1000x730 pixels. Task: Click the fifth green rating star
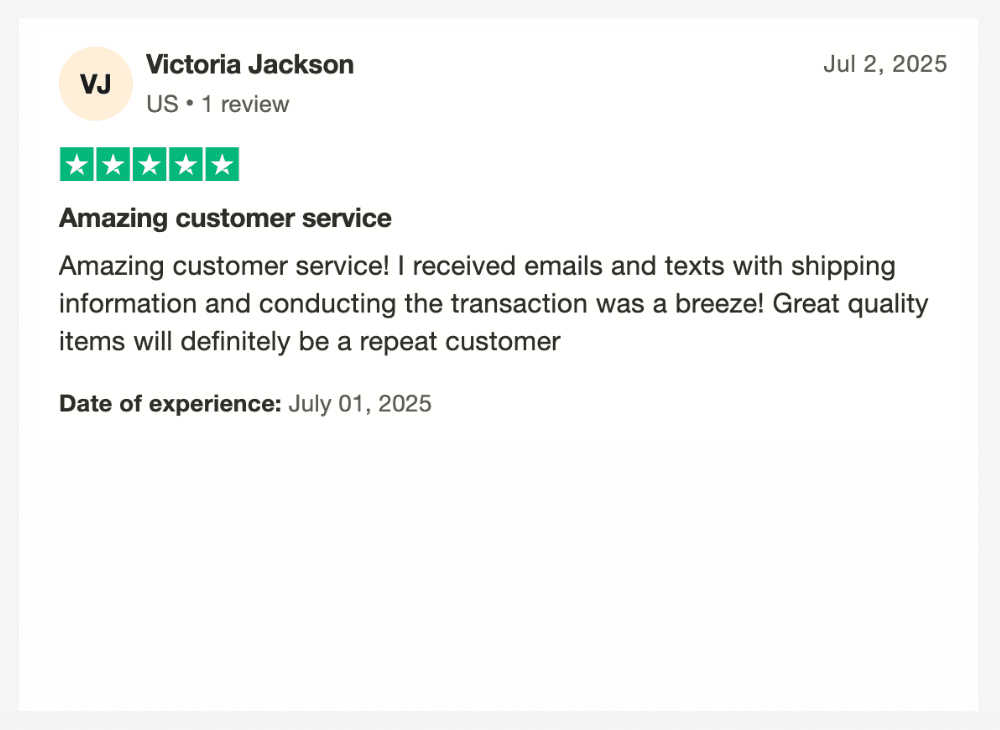pos(222,164)
